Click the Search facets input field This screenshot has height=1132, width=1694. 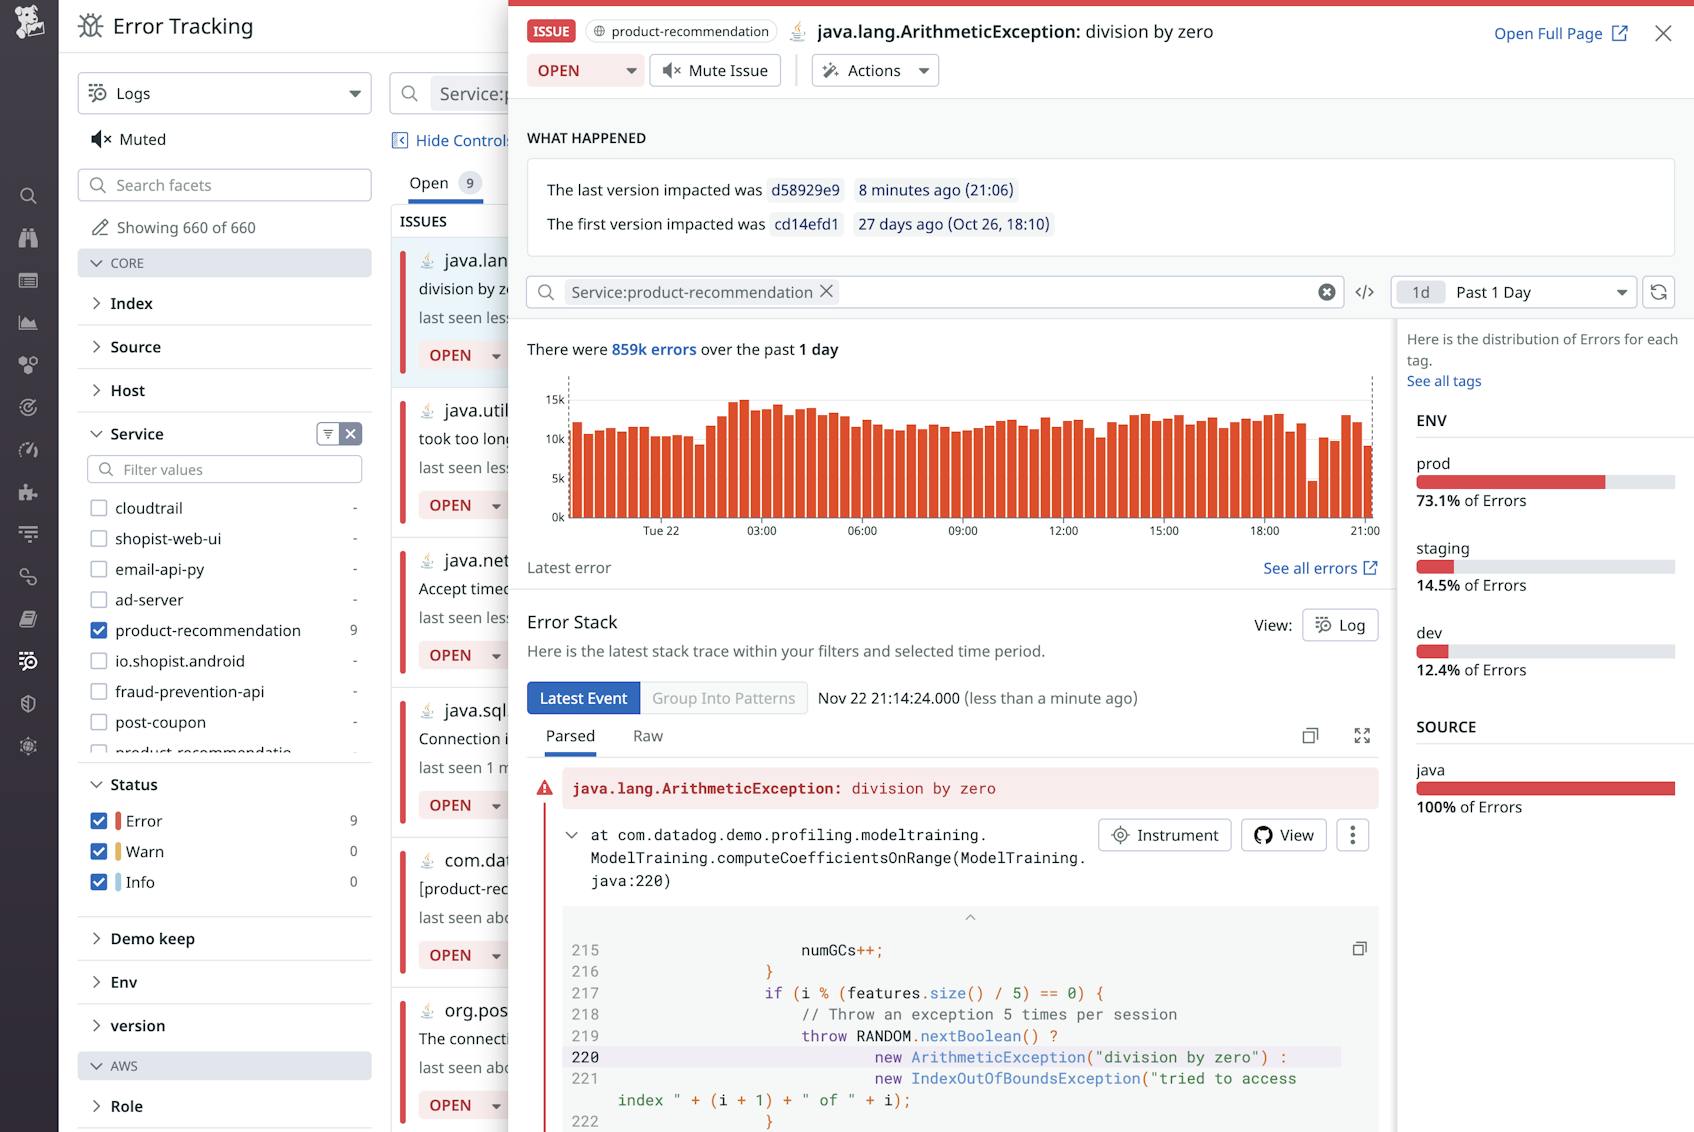point(224,185)
